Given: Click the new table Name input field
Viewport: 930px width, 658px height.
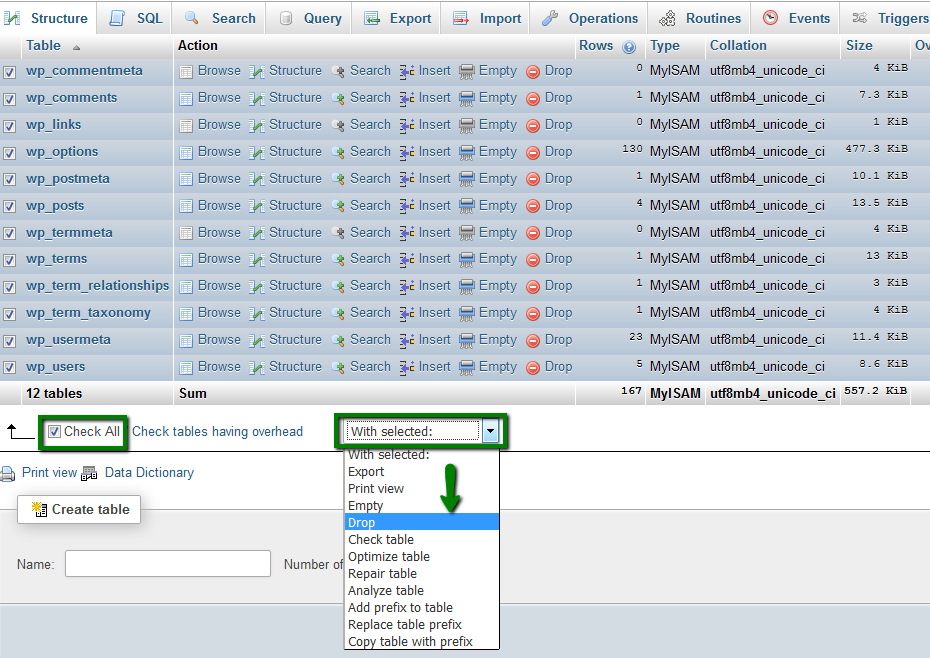Looking at the screenshot, I should coord(168,564).
